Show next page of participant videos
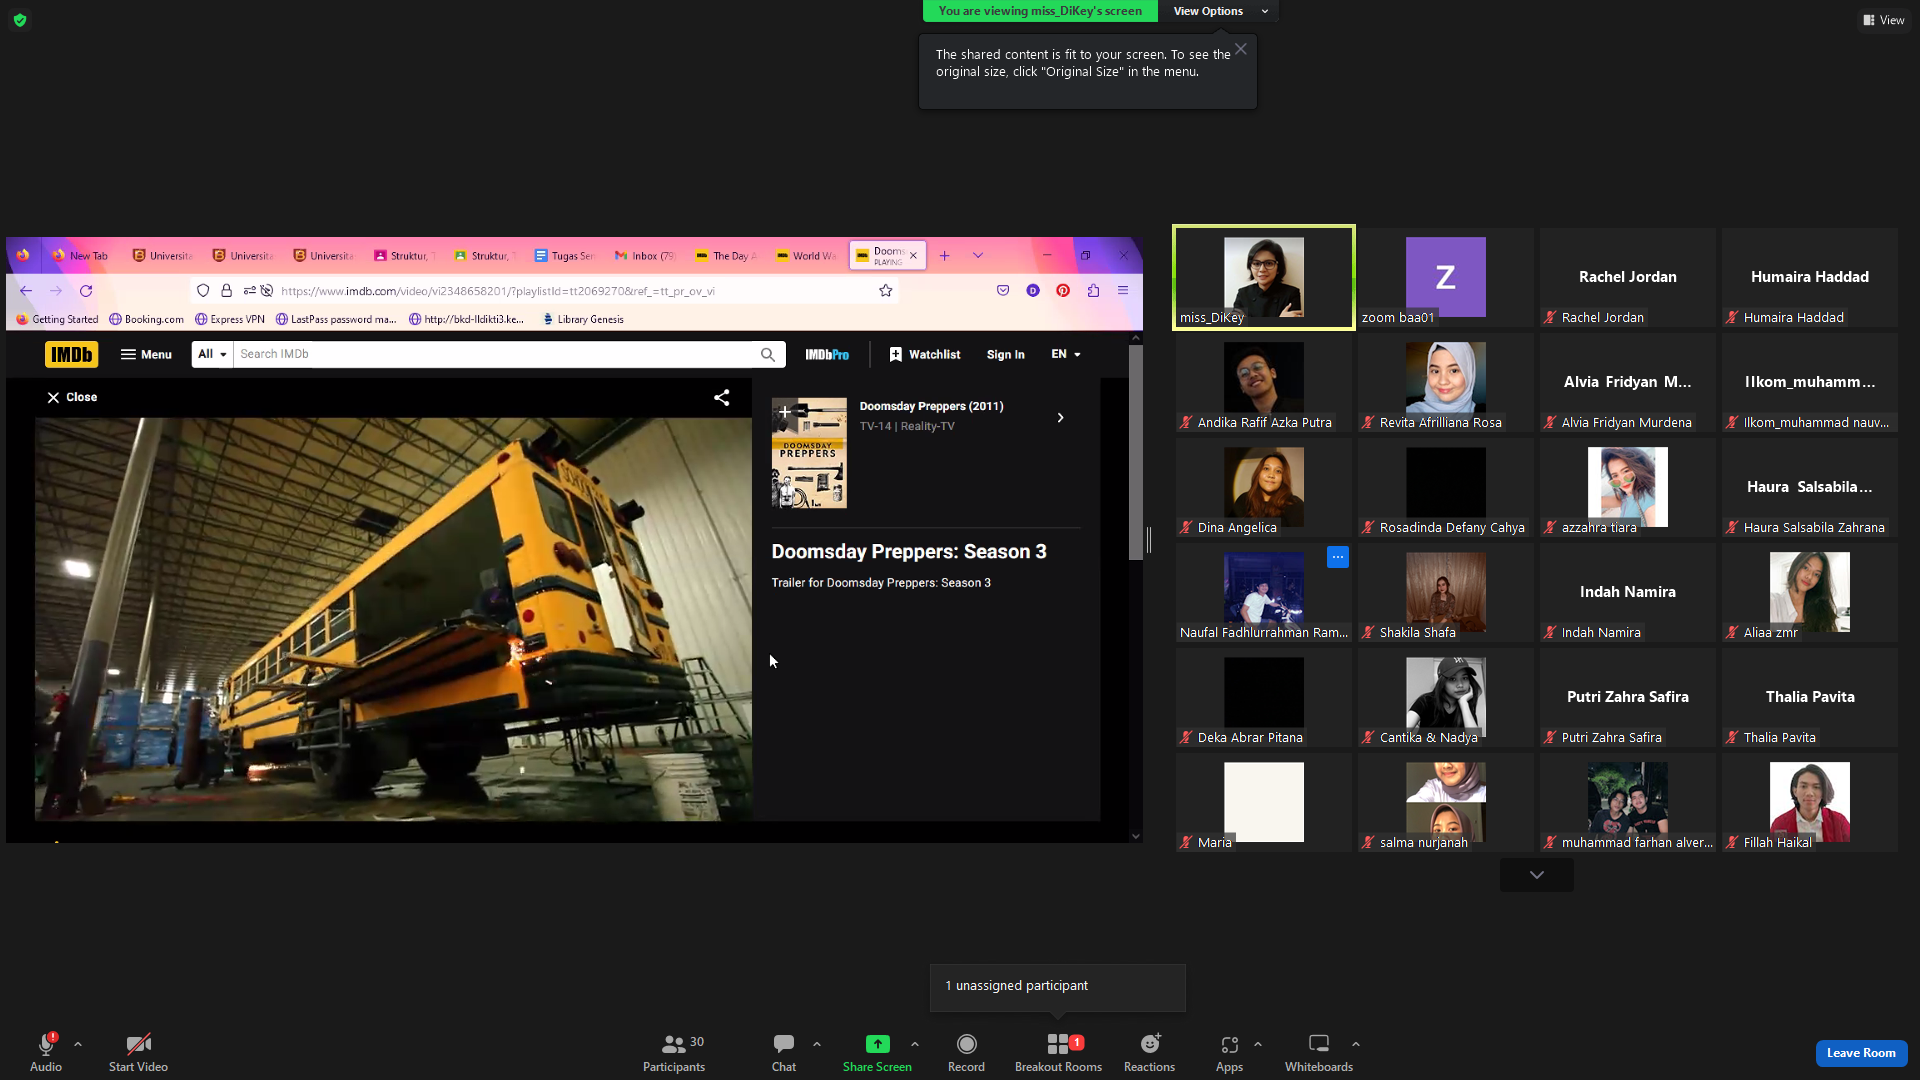 point(1537,875)
